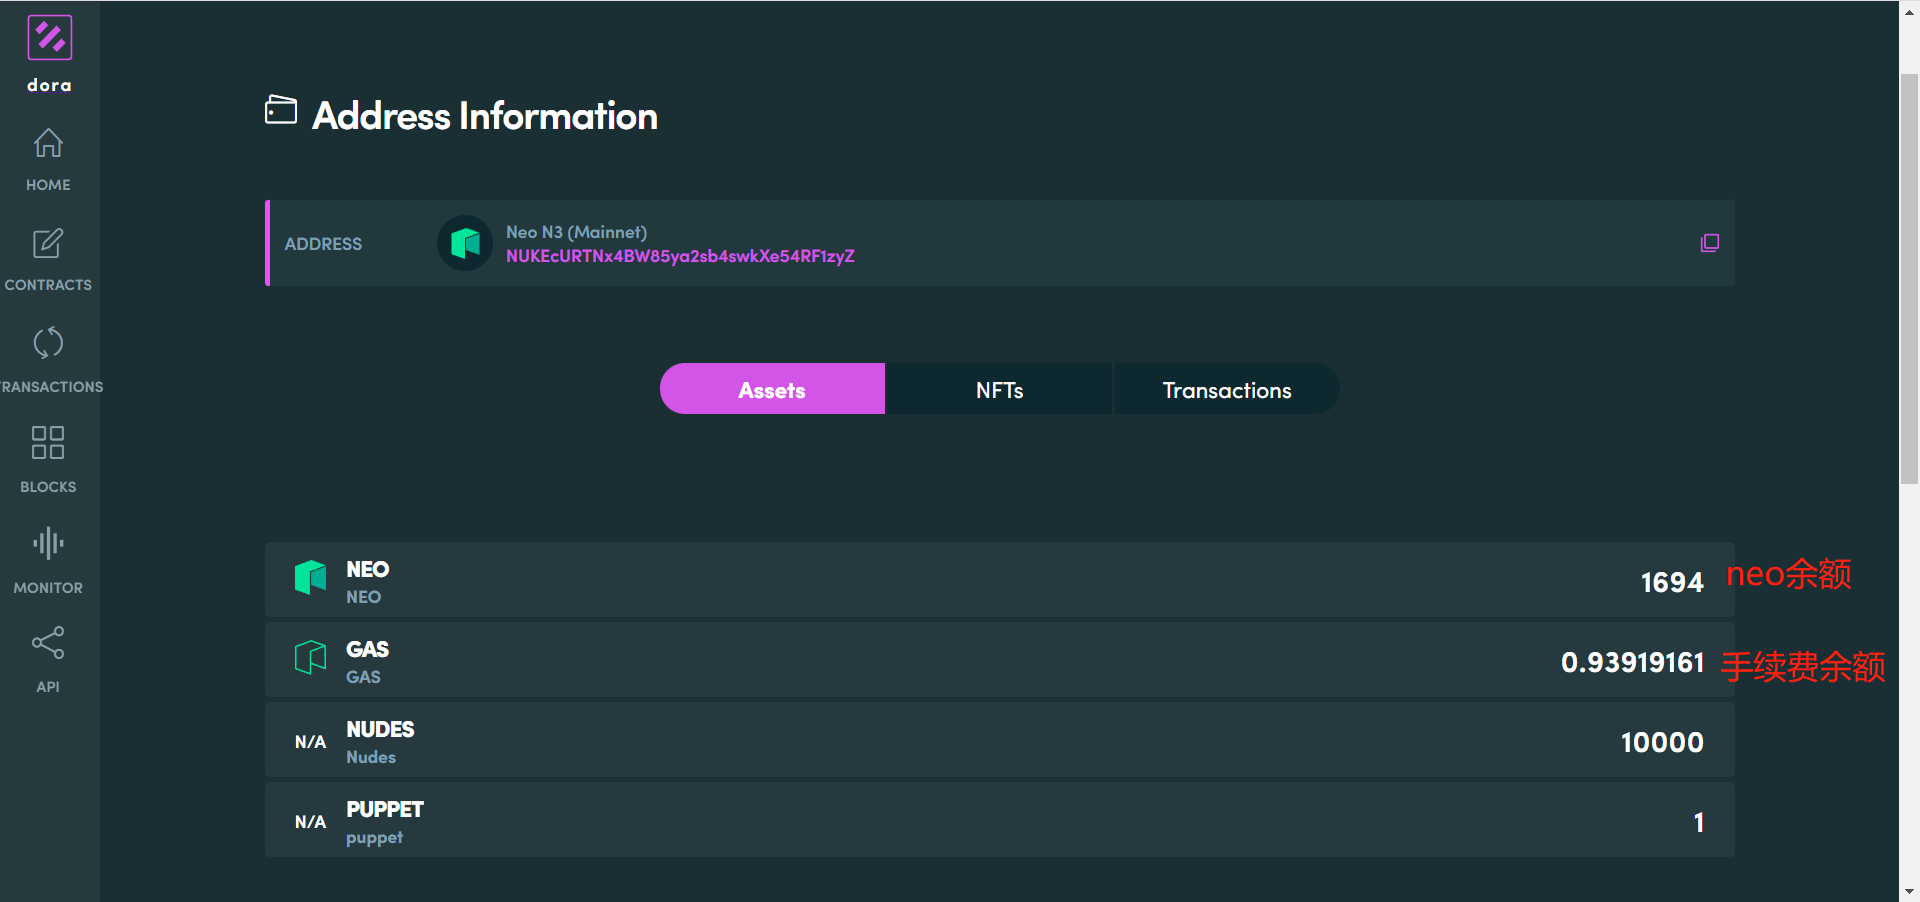The image size is (1920, 902).
Task: Click the scrollbar down arrow
Action: 1909,891
